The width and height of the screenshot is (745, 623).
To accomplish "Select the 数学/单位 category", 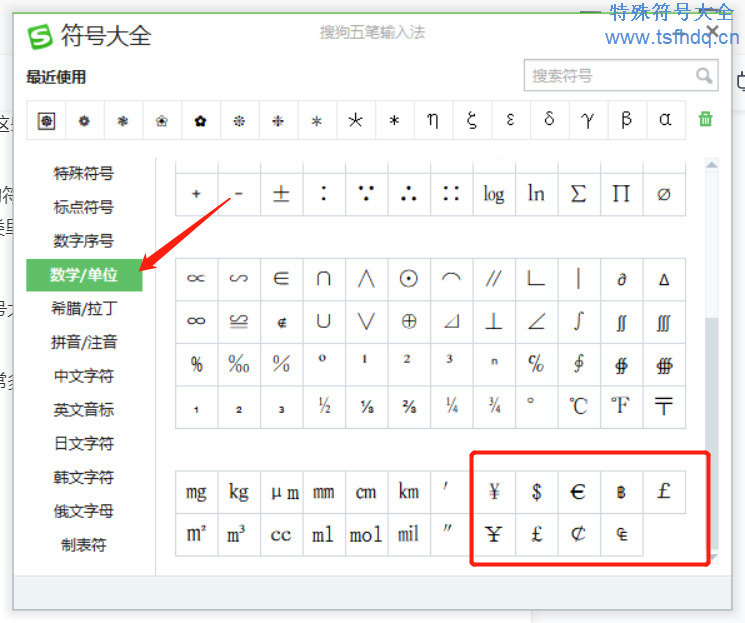I will (x=84, y=275).
